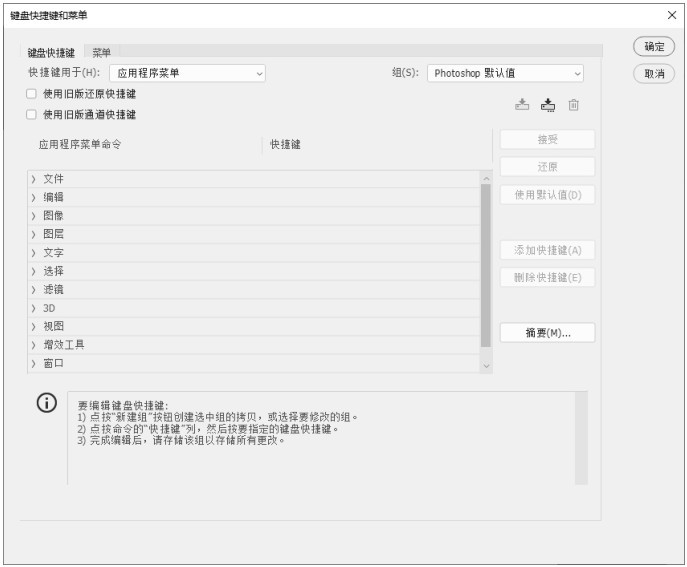Click the 组(S): label

pyautogui.click(x=405, y=72)
